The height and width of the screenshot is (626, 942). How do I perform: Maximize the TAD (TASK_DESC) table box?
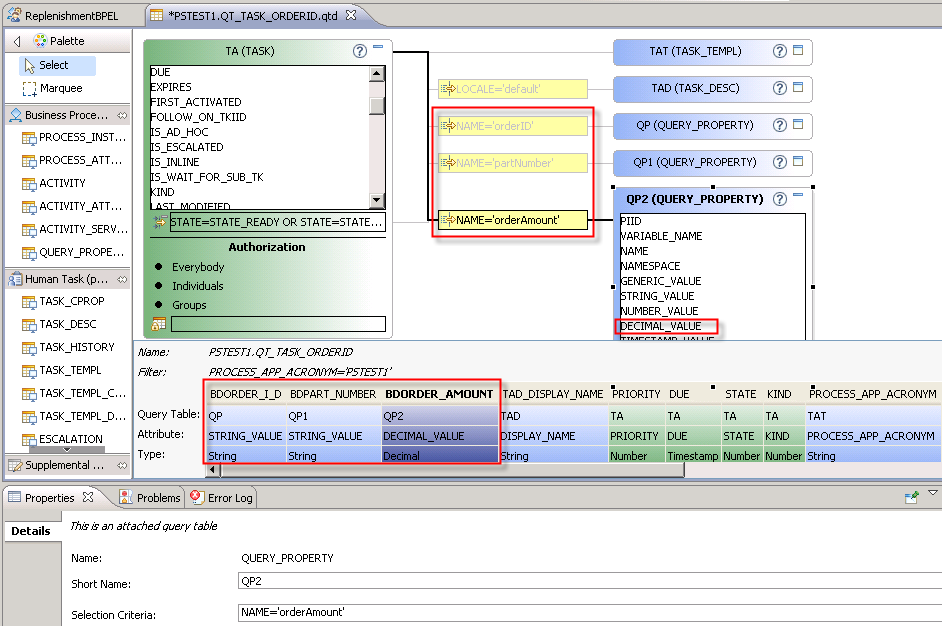(798, 87)
